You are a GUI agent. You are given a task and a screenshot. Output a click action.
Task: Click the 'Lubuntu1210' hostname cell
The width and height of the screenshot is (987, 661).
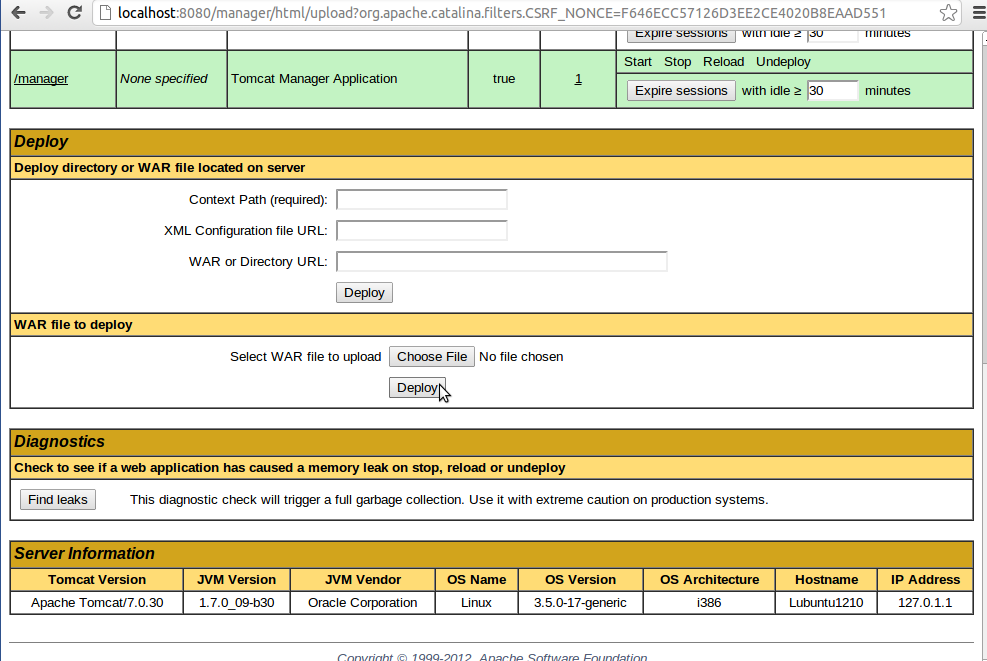click(826, 602)
